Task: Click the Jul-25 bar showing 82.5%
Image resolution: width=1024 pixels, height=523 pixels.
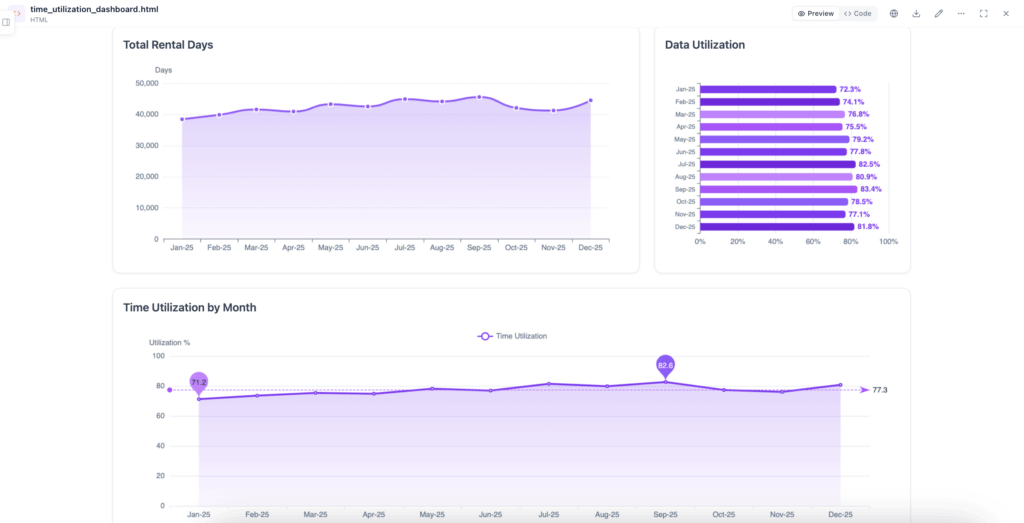Action: click(x=777, y=165)
